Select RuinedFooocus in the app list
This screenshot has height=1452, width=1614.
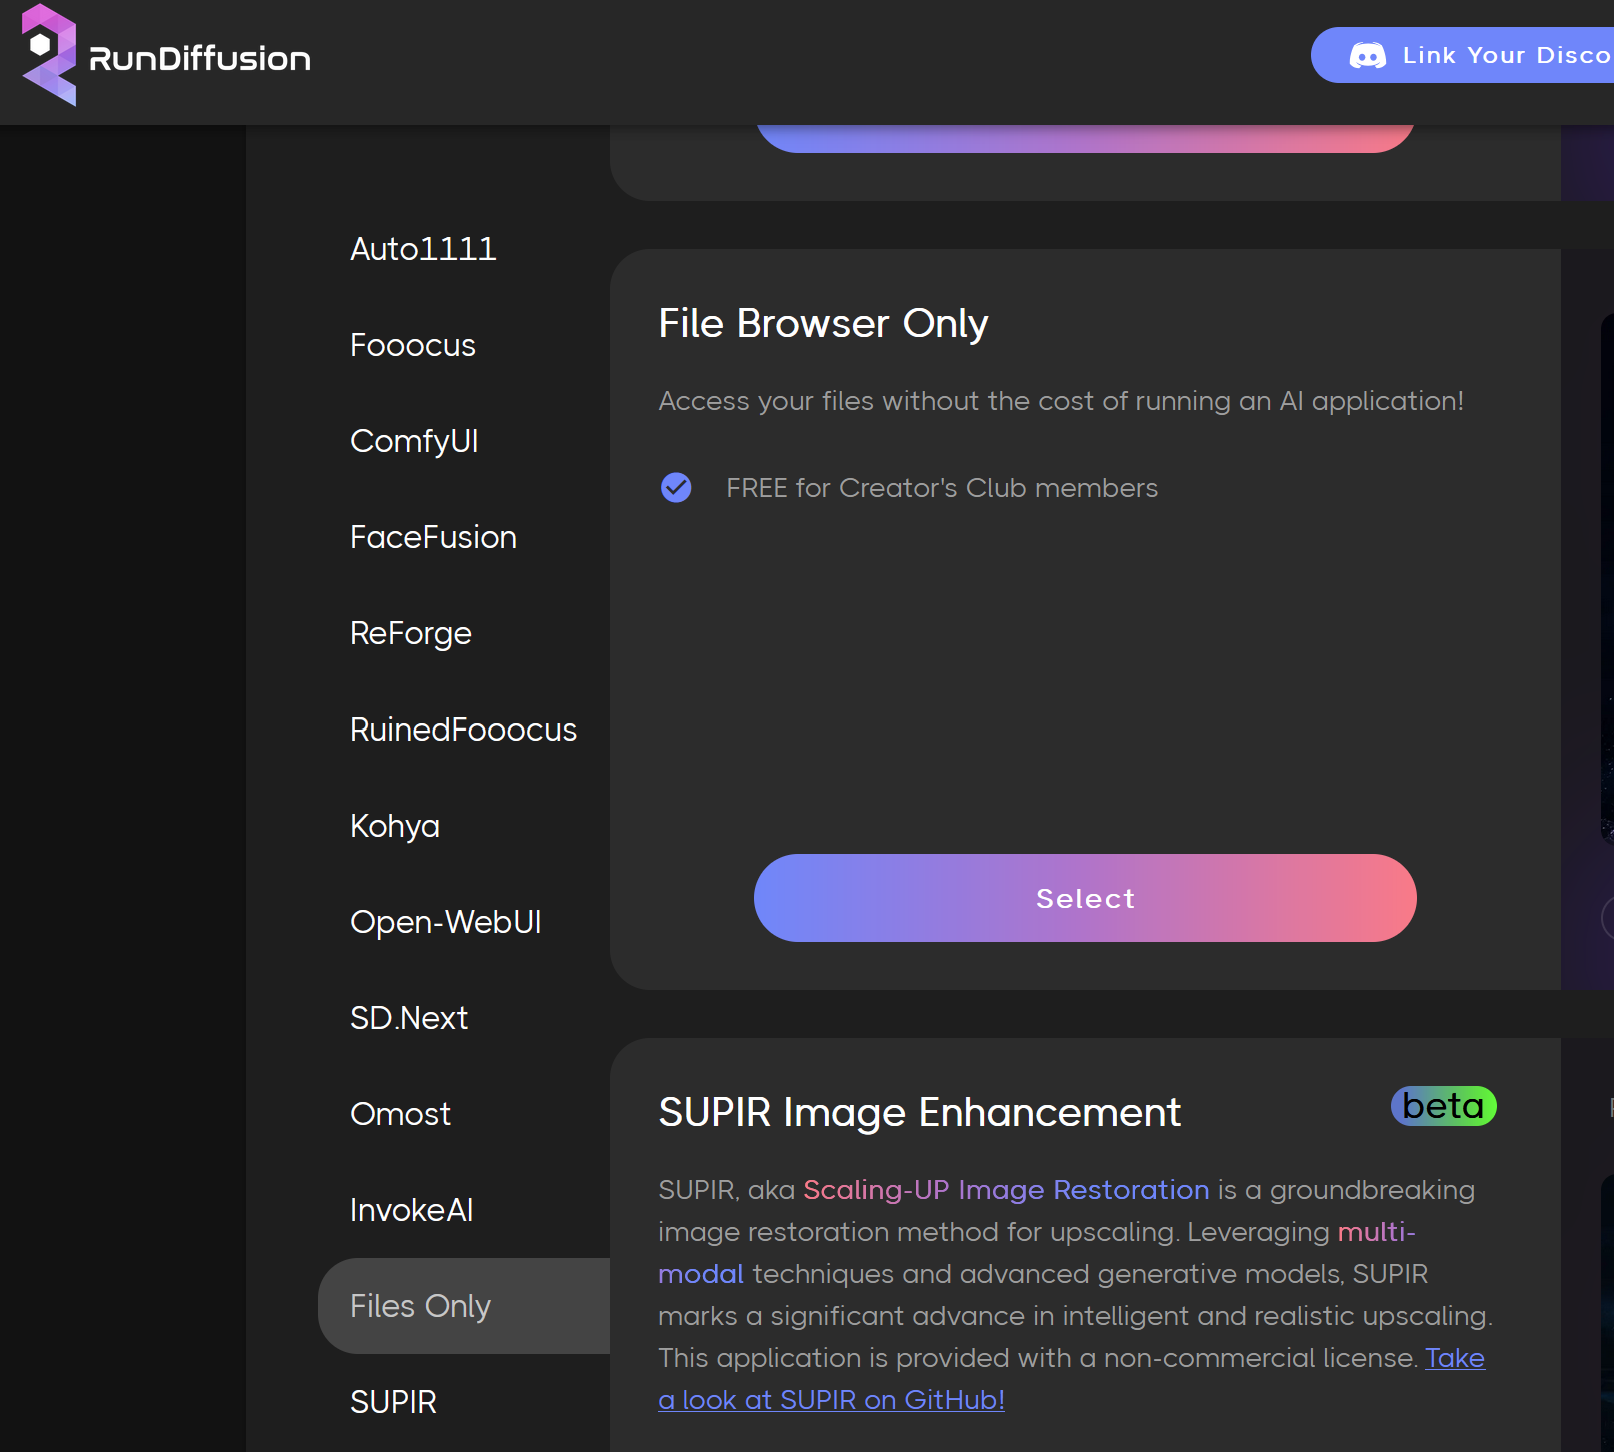463,729
